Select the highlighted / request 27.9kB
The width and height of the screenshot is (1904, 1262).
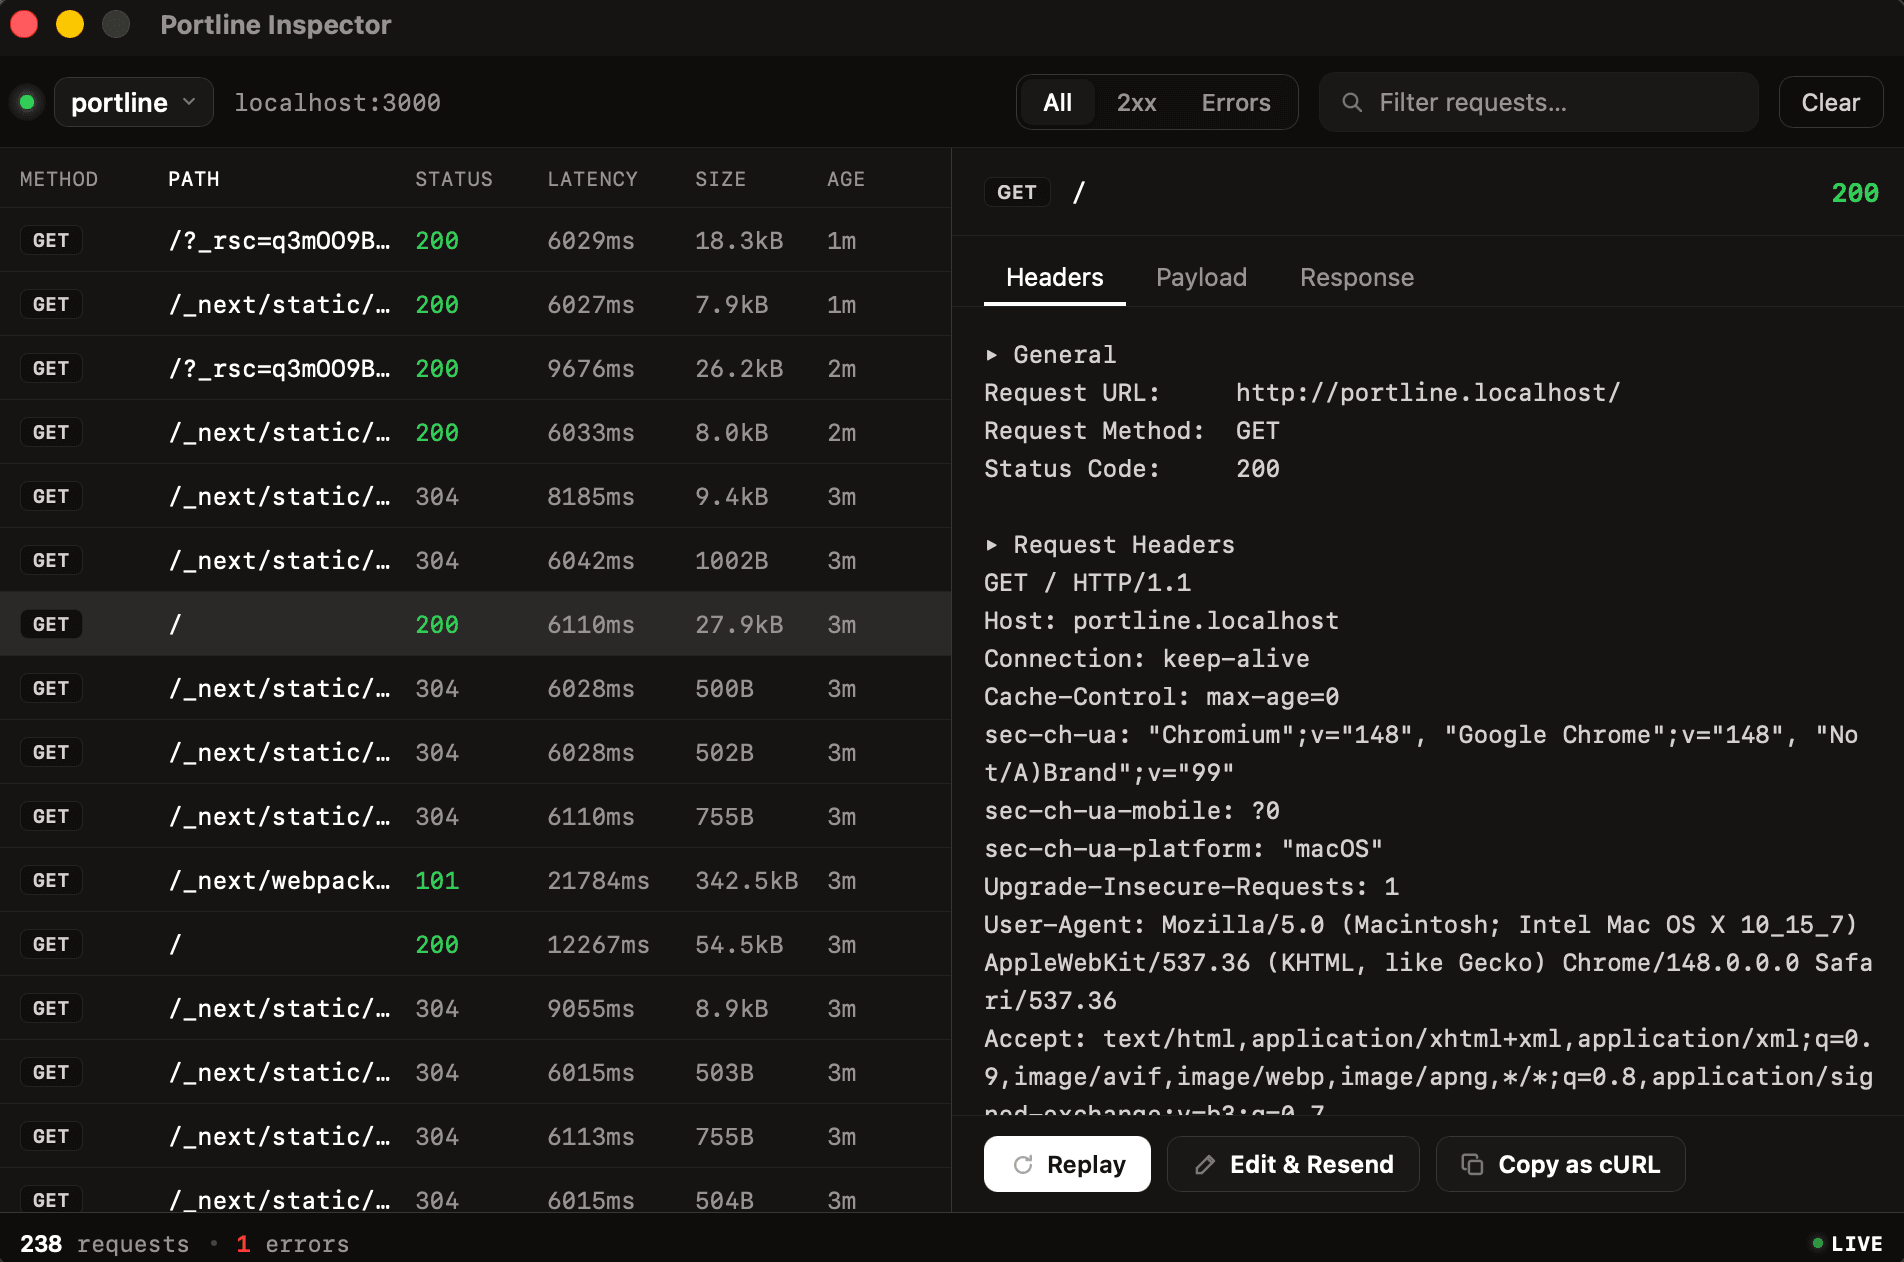coord(475,624)
